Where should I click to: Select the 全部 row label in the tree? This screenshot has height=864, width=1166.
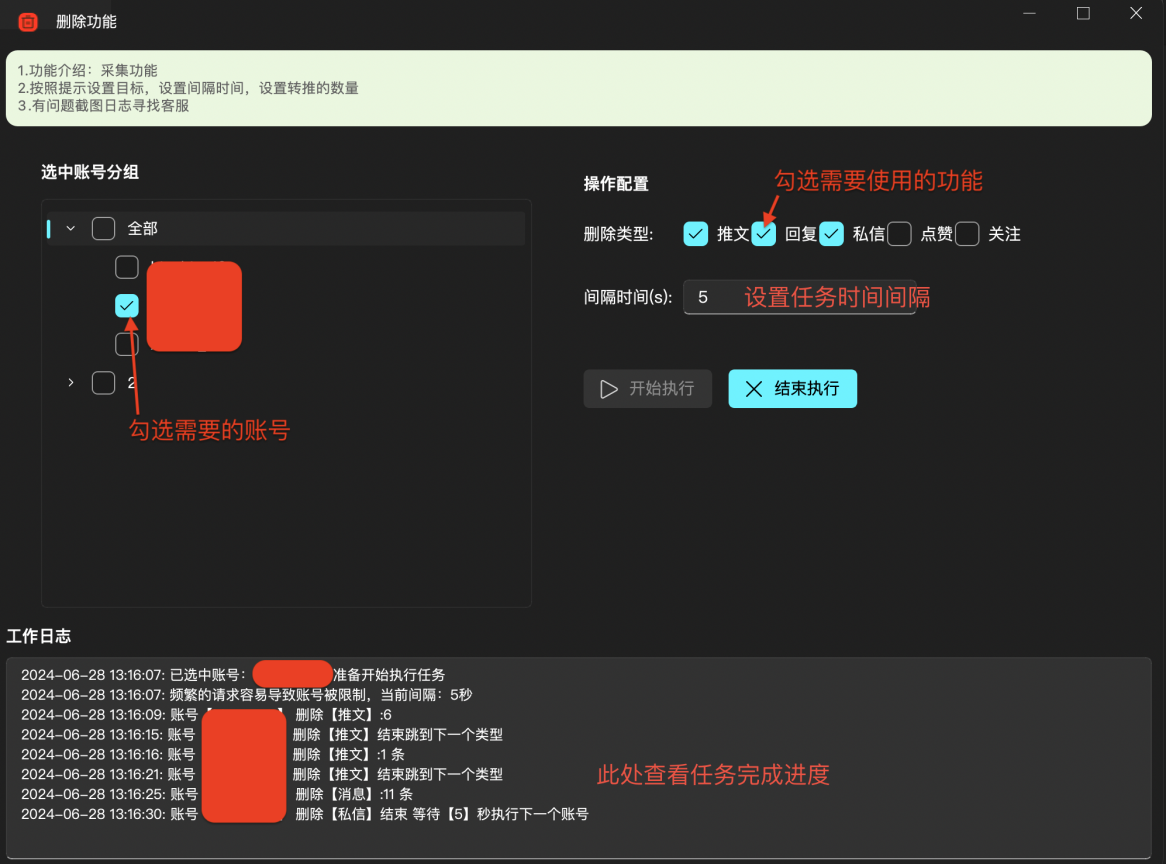pos(143,229)
